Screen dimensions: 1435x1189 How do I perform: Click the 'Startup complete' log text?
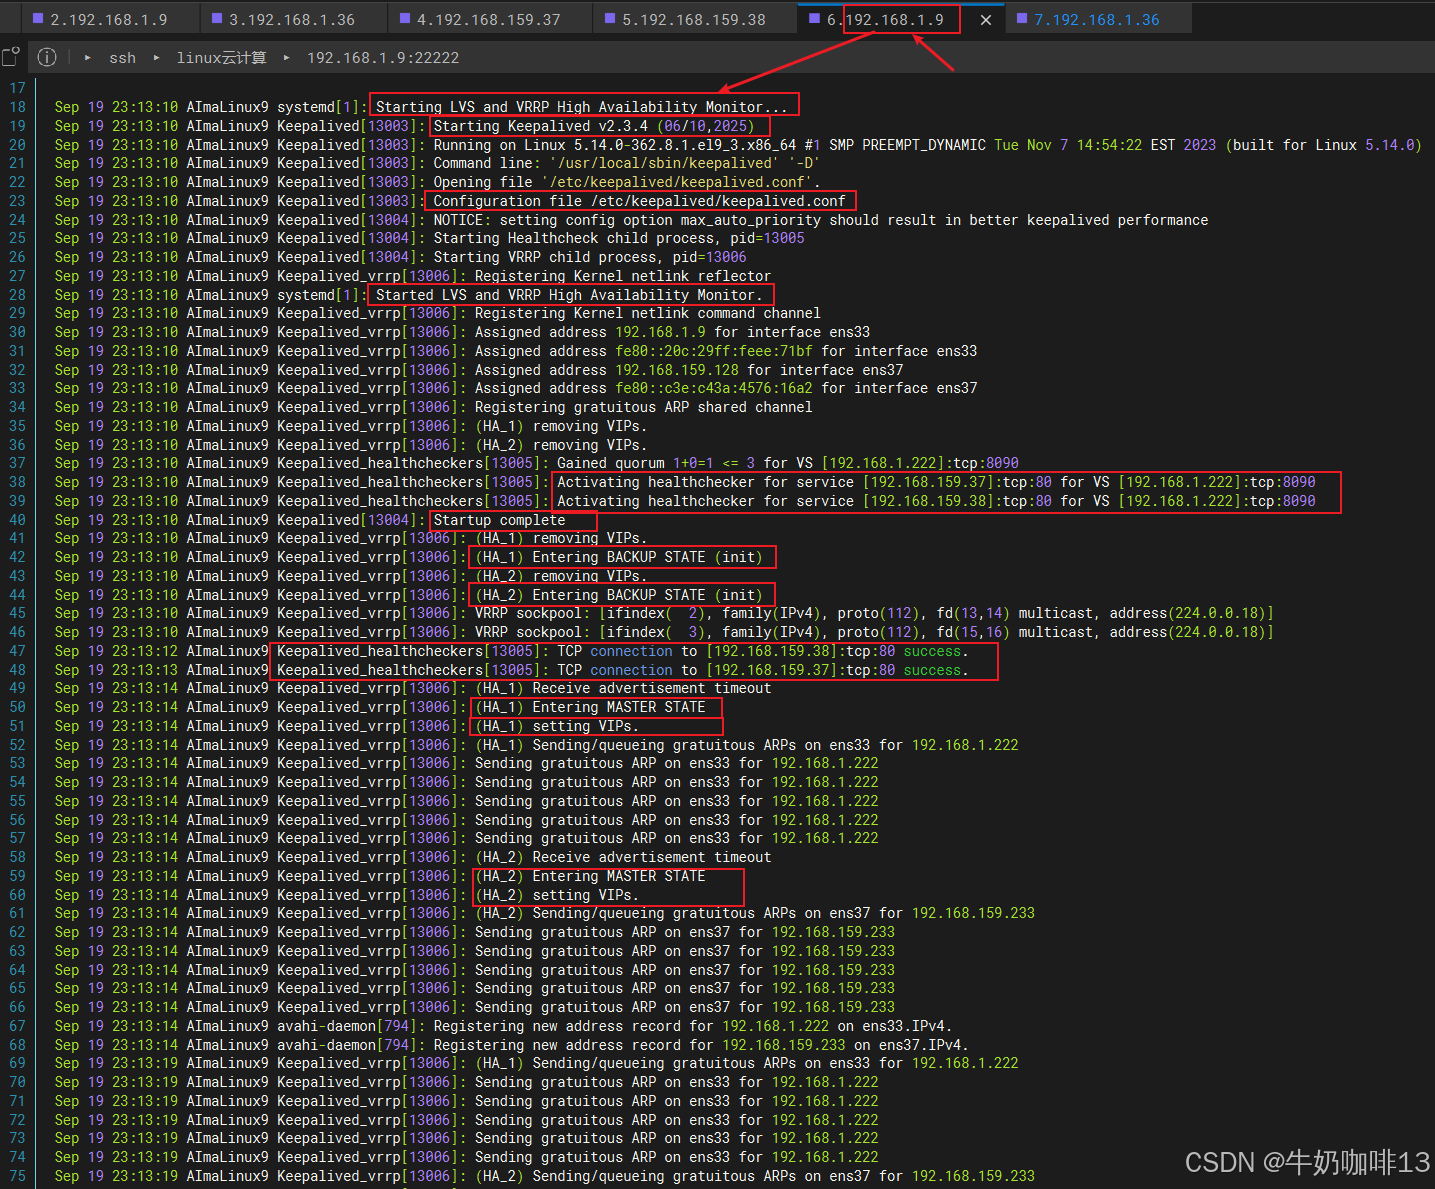point(499,520)
